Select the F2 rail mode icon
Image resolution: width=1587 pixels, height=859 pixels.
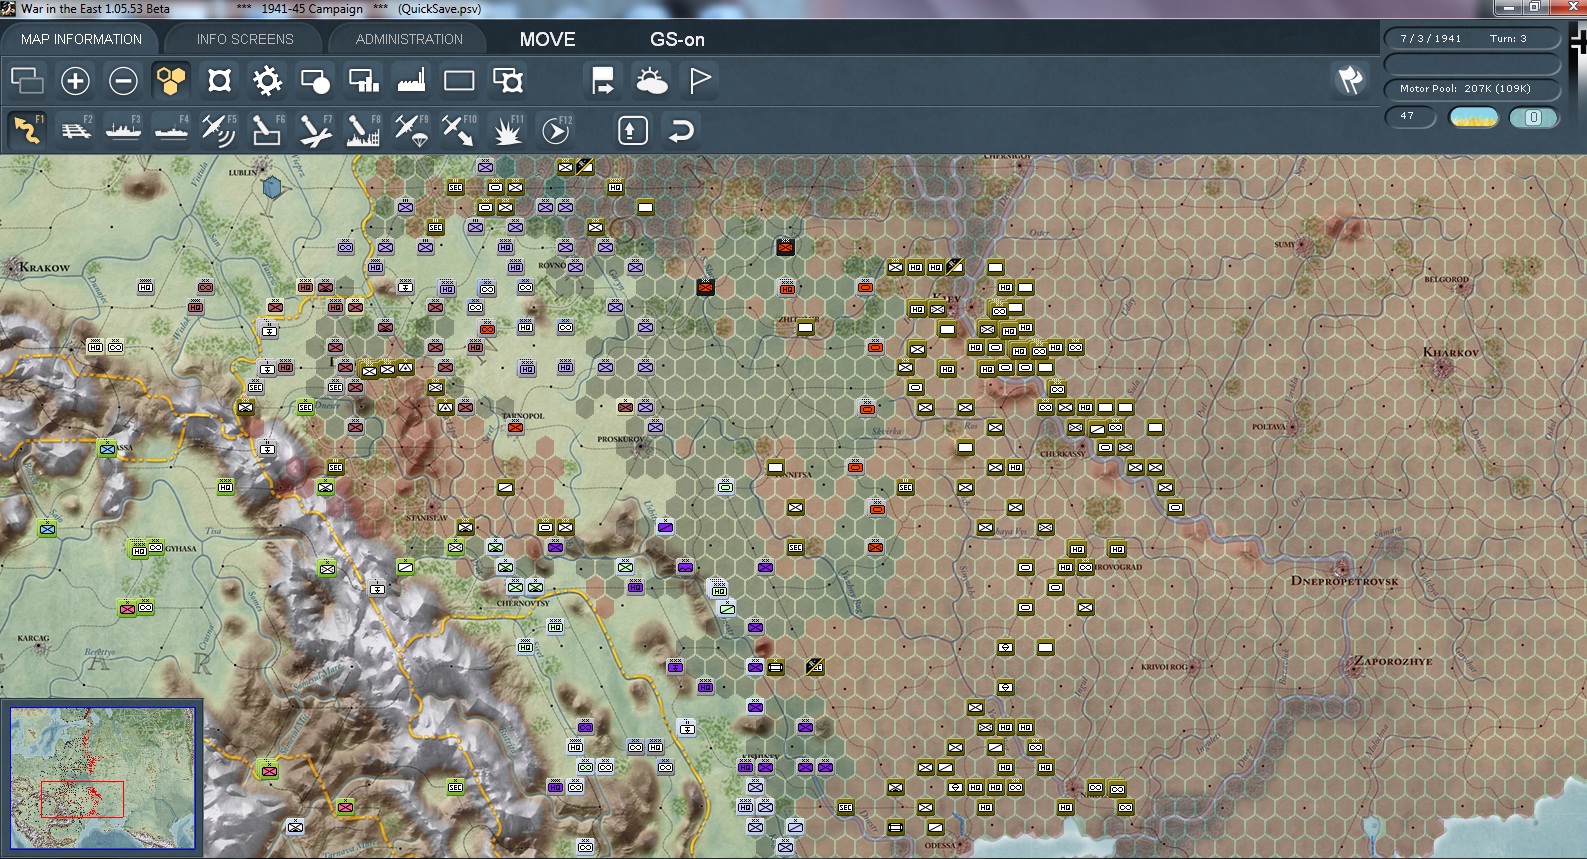75,130
